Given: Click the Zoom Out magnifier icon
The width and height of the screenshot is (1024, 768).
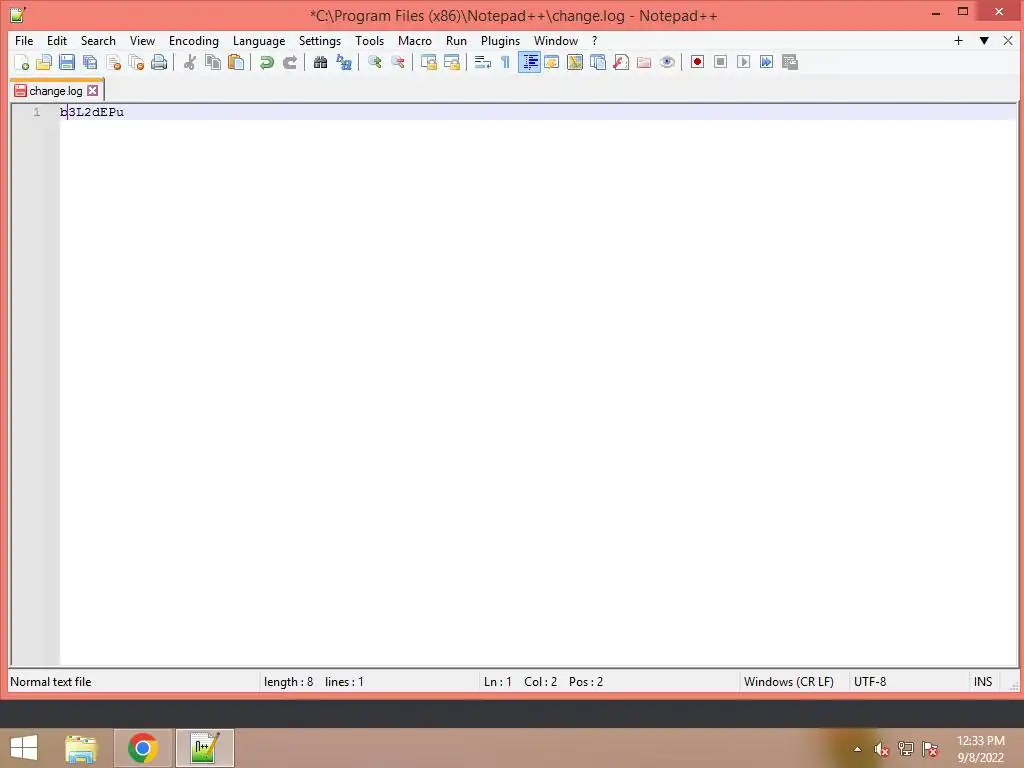Looking at the screenshot, I should click(x=398, y=62).
